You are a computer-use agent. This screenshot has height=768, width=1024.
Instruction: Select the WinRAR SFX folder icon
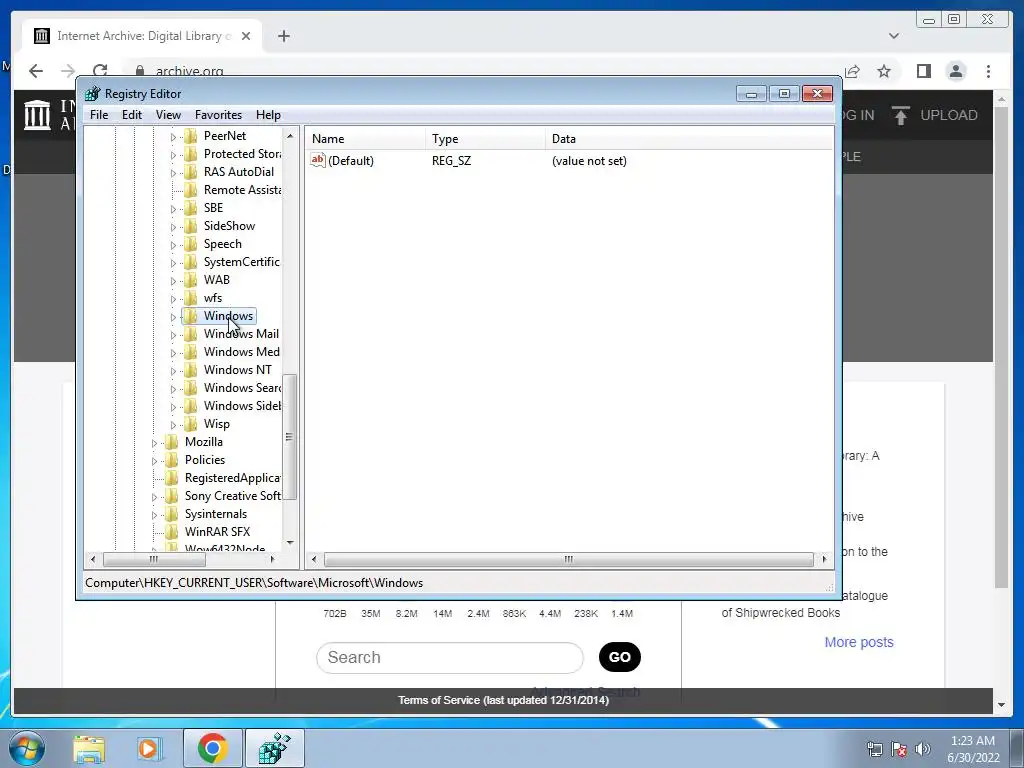coord(172,532)
